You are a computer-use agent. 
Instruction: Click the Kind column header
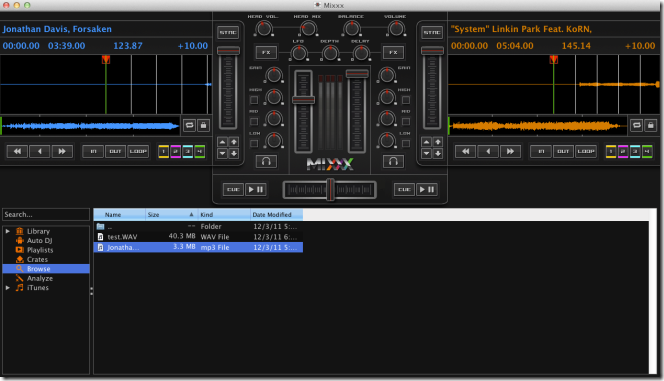[224, 215]
